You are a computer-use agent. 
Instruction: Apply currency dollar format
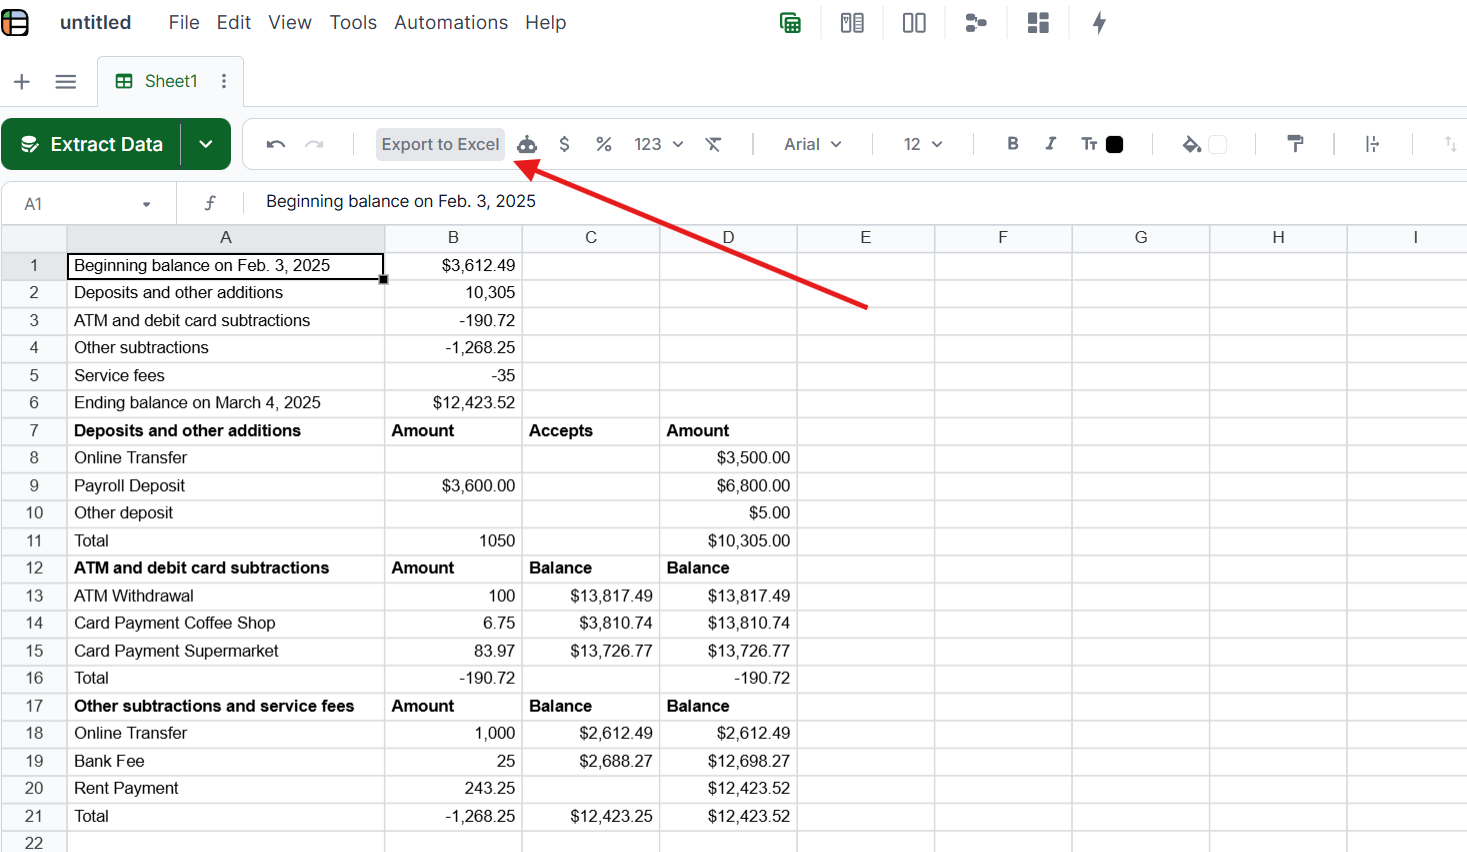click(x=564, y=144)
